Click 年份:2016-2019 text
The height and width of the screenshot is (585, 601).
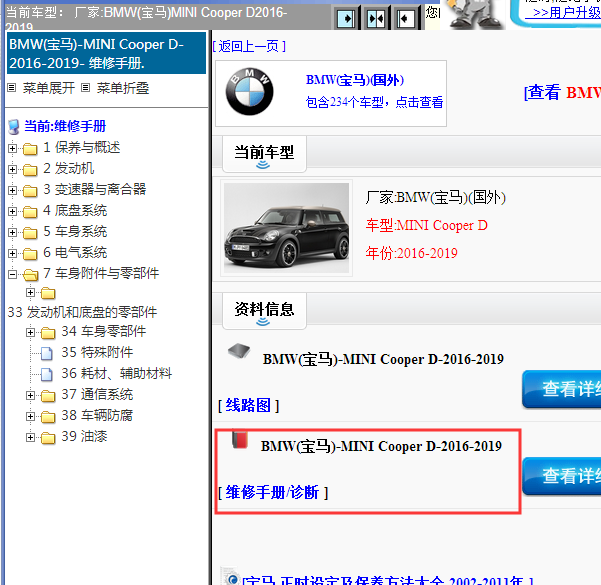[x=412, y=253]
